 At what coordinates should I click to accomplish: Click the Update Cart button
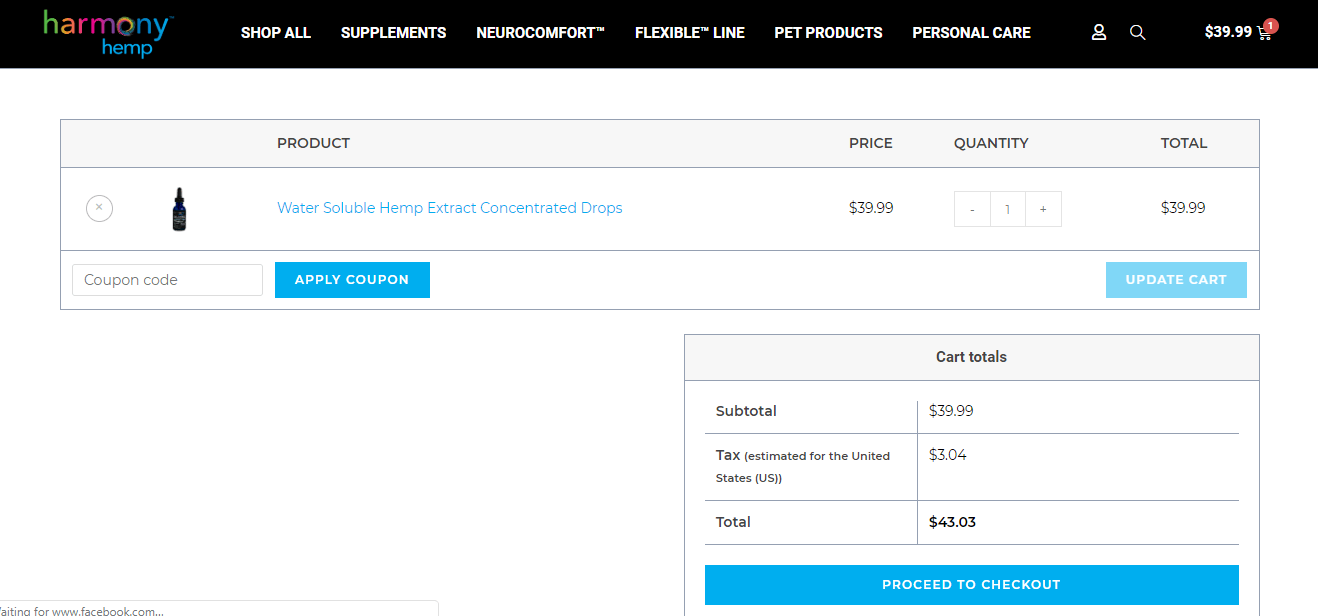pos(1176,280)
